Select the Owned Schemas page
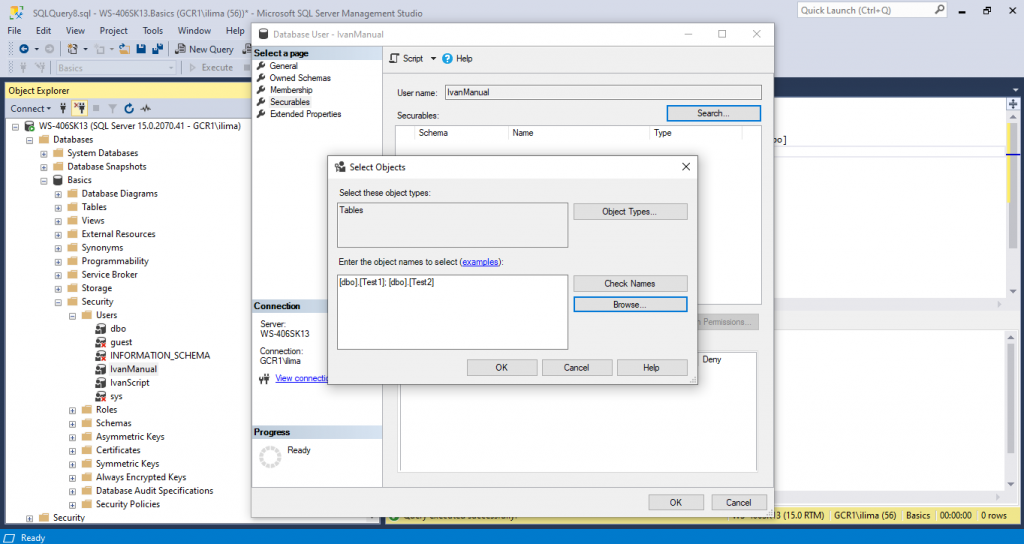This screenshot has height=544, width=1024. [x=300, y=78]
